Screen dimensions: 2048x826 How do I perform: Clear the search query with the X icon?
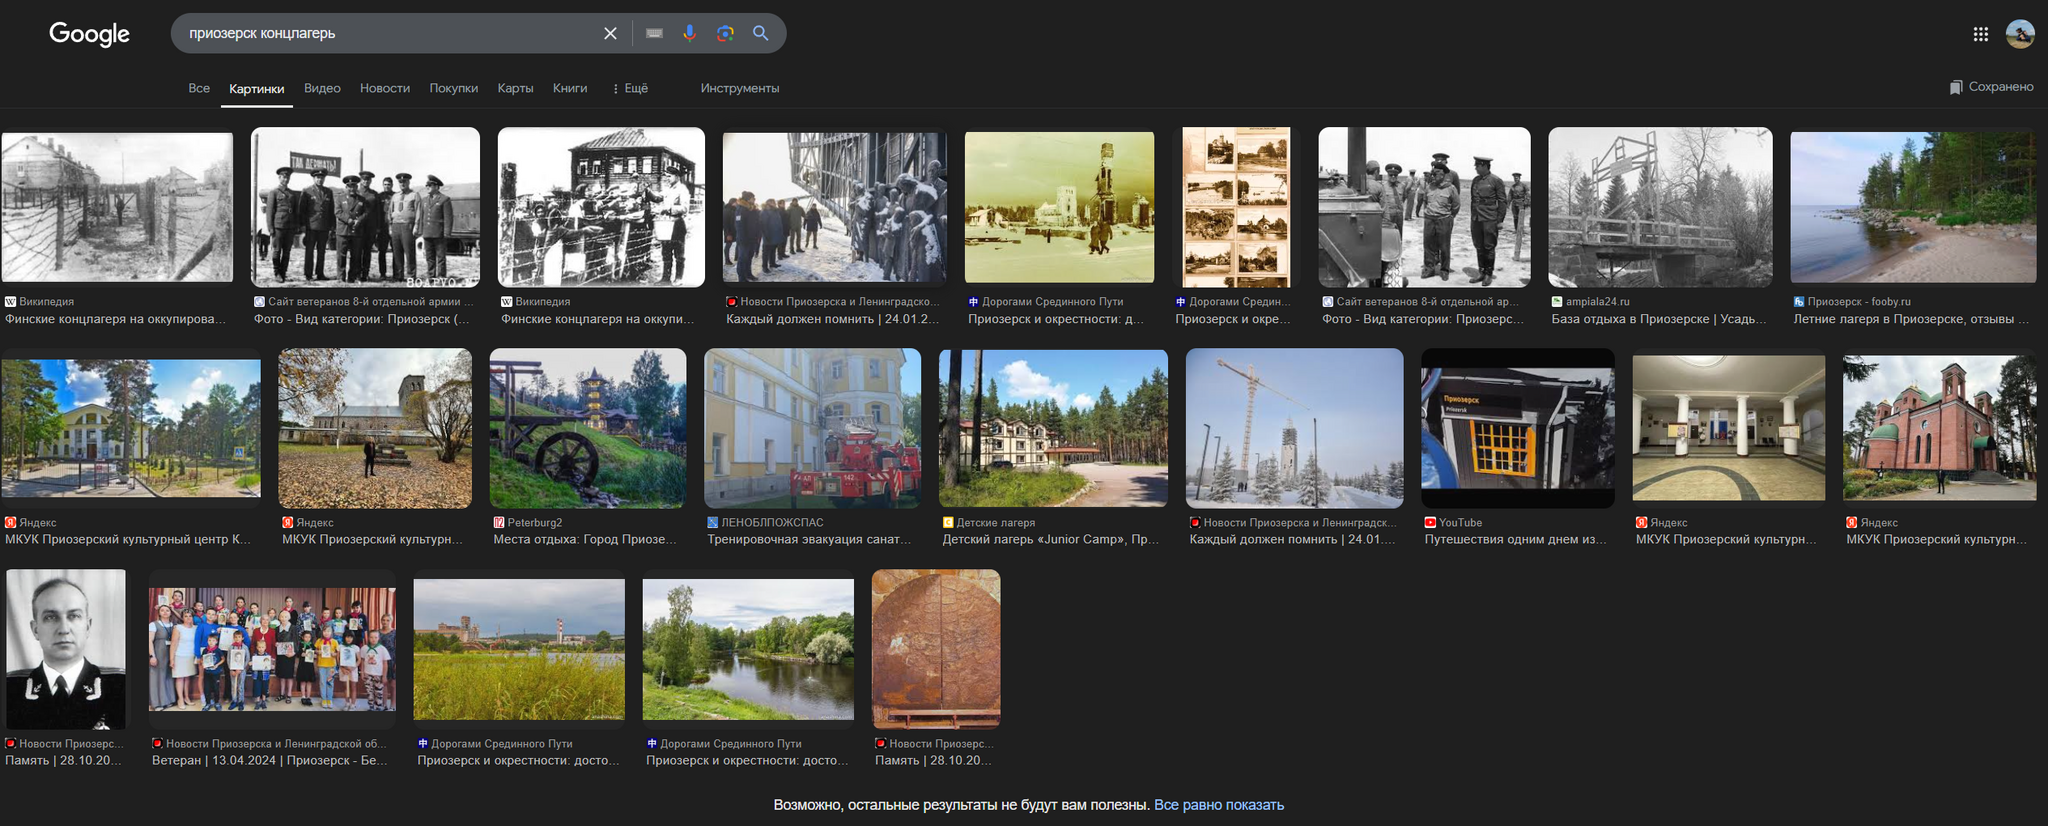tap(610, 33)
